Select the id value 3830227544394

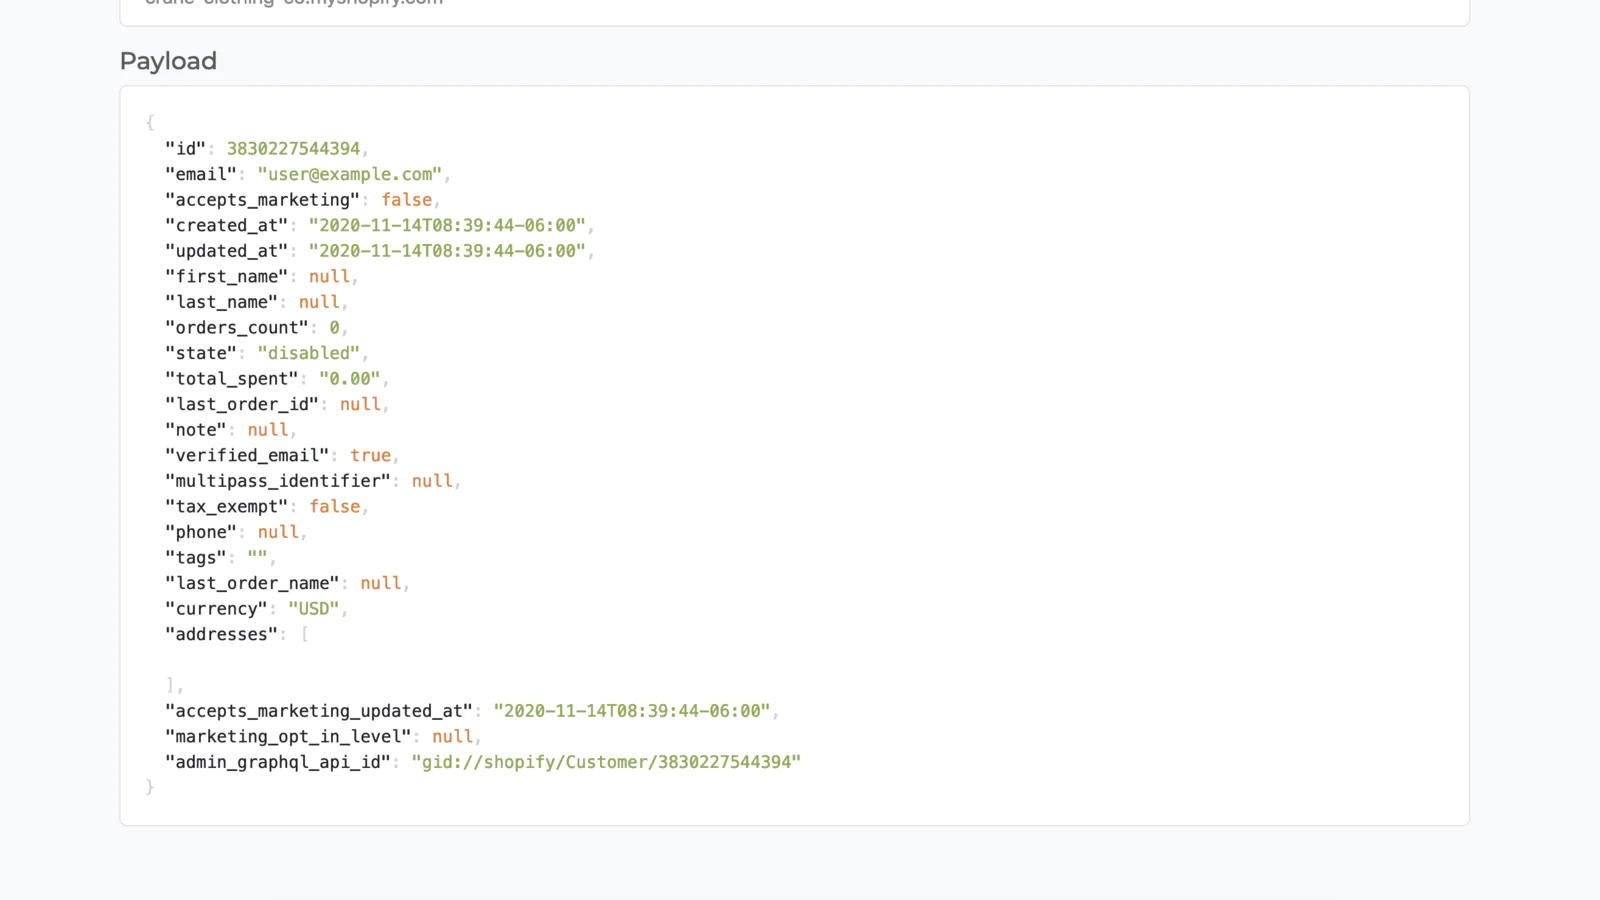[x=293, y=148]
